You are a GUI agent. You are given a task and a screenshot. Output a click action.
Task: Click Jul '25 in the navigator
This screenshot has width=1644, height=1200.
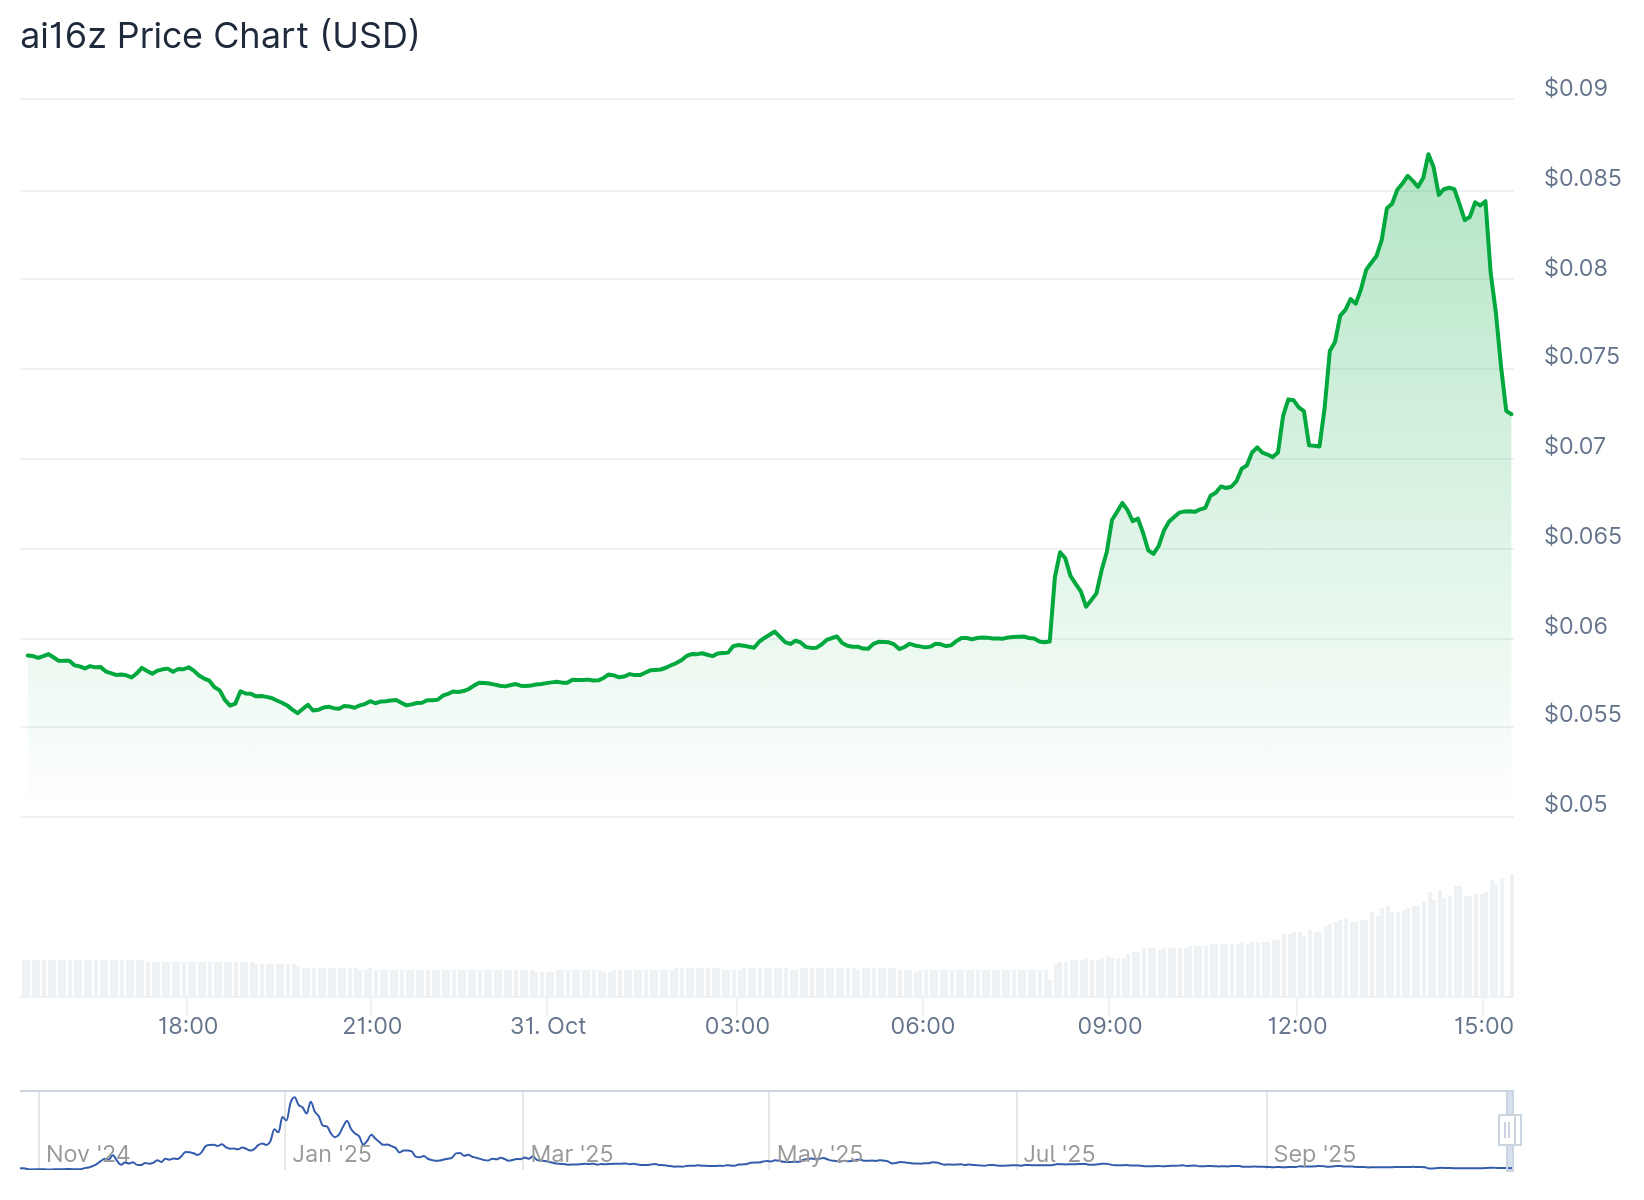(x=1059, y=1154)
